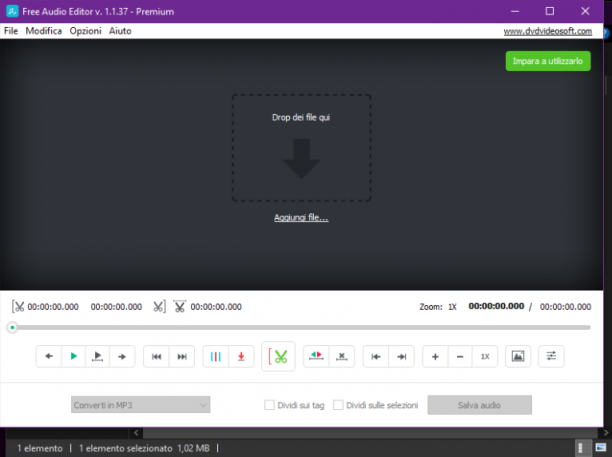Open the audio settings sliders icon
Viewport: 612px width, 457px height.
click(551, 356)
